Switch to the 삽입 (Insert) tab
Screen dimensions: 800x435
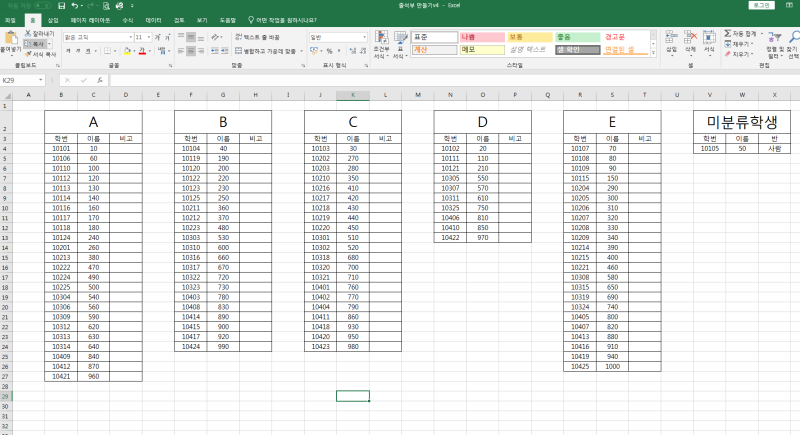(53, 20)
